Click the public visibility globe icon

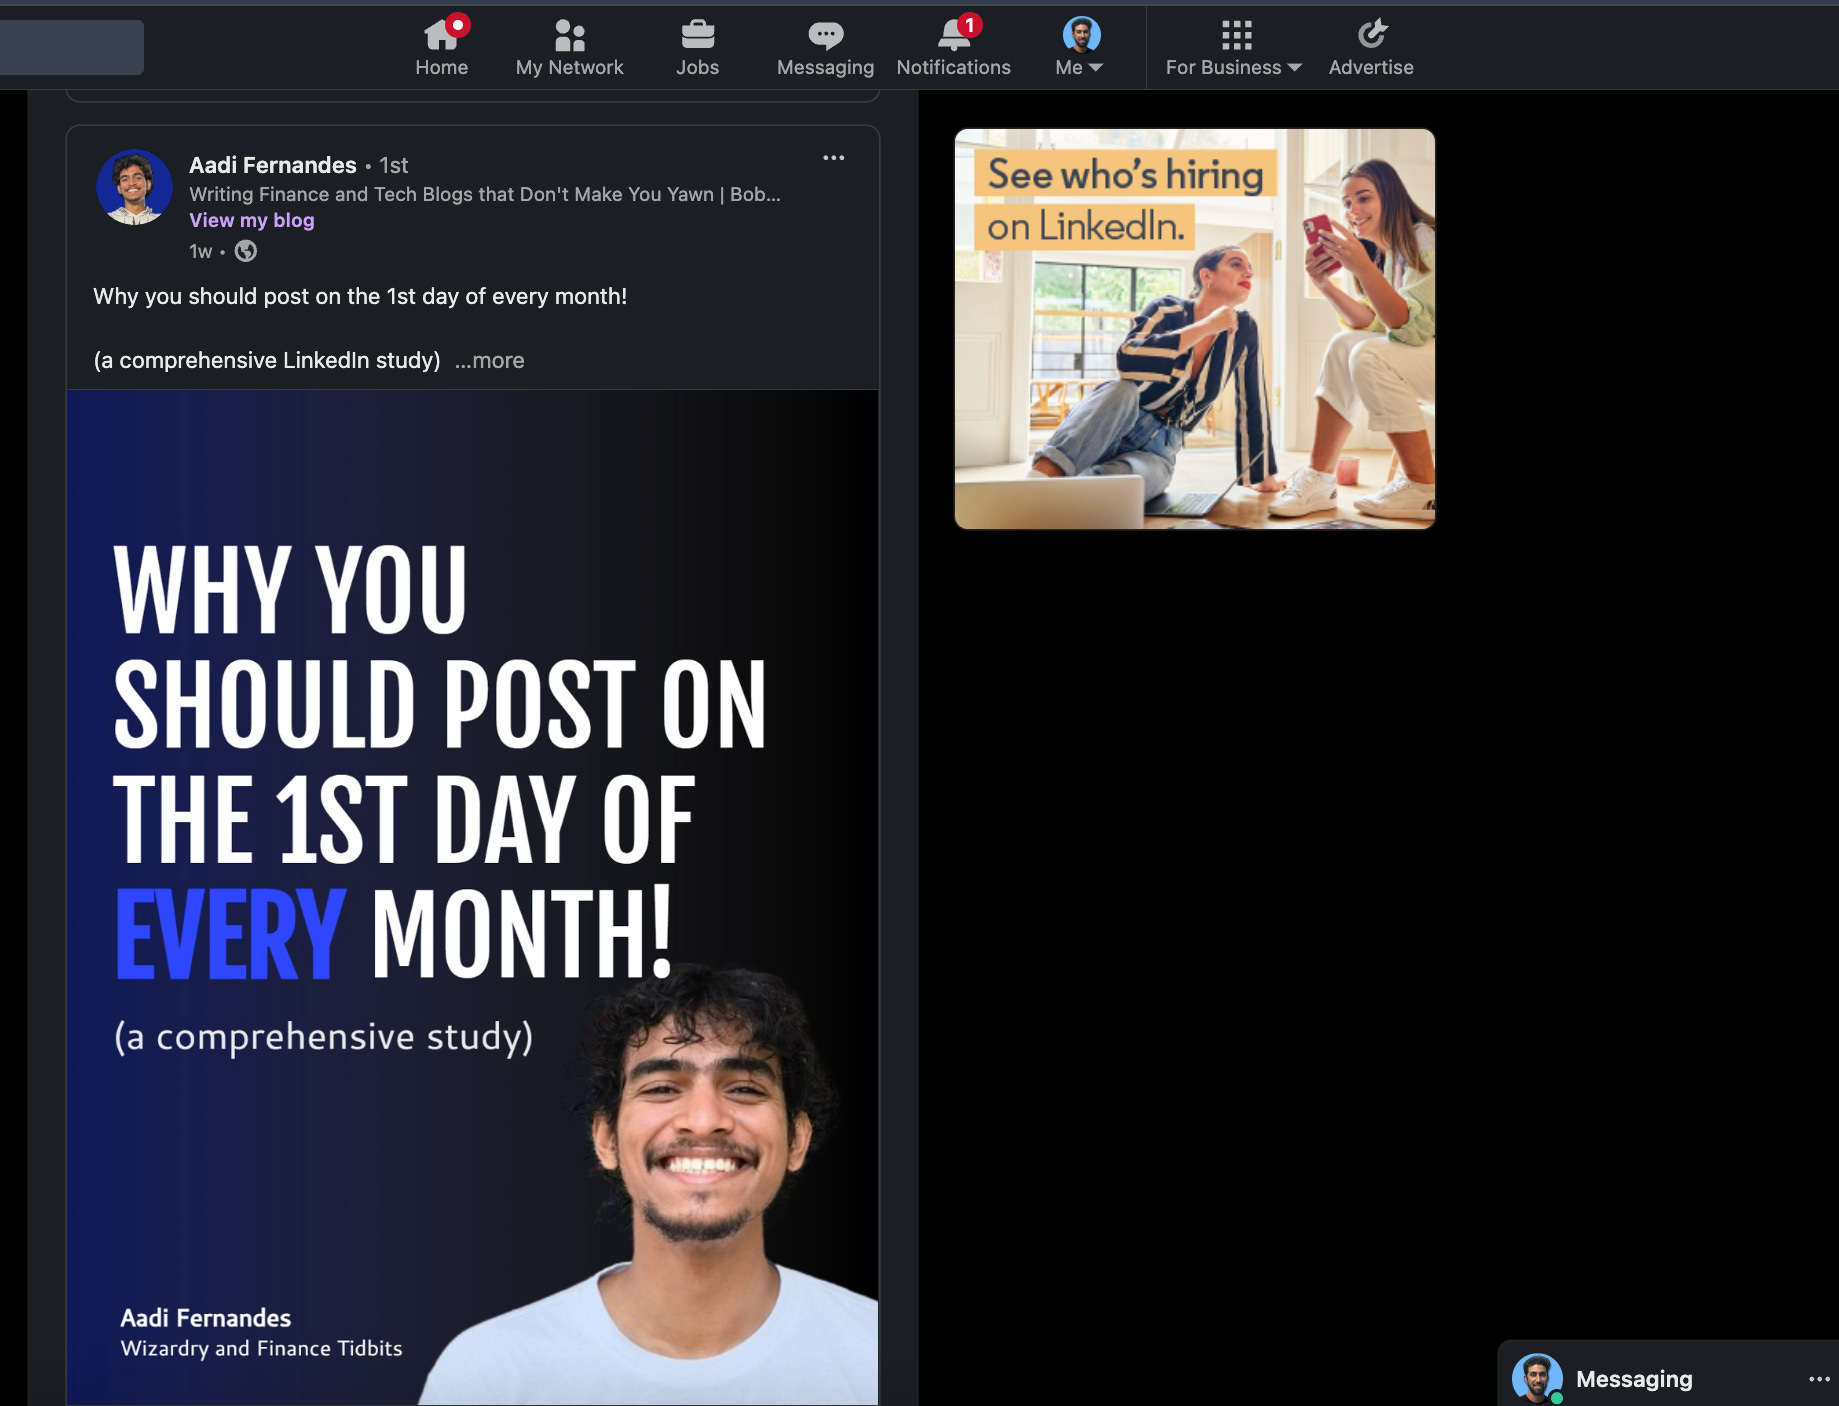pos(246,251)
